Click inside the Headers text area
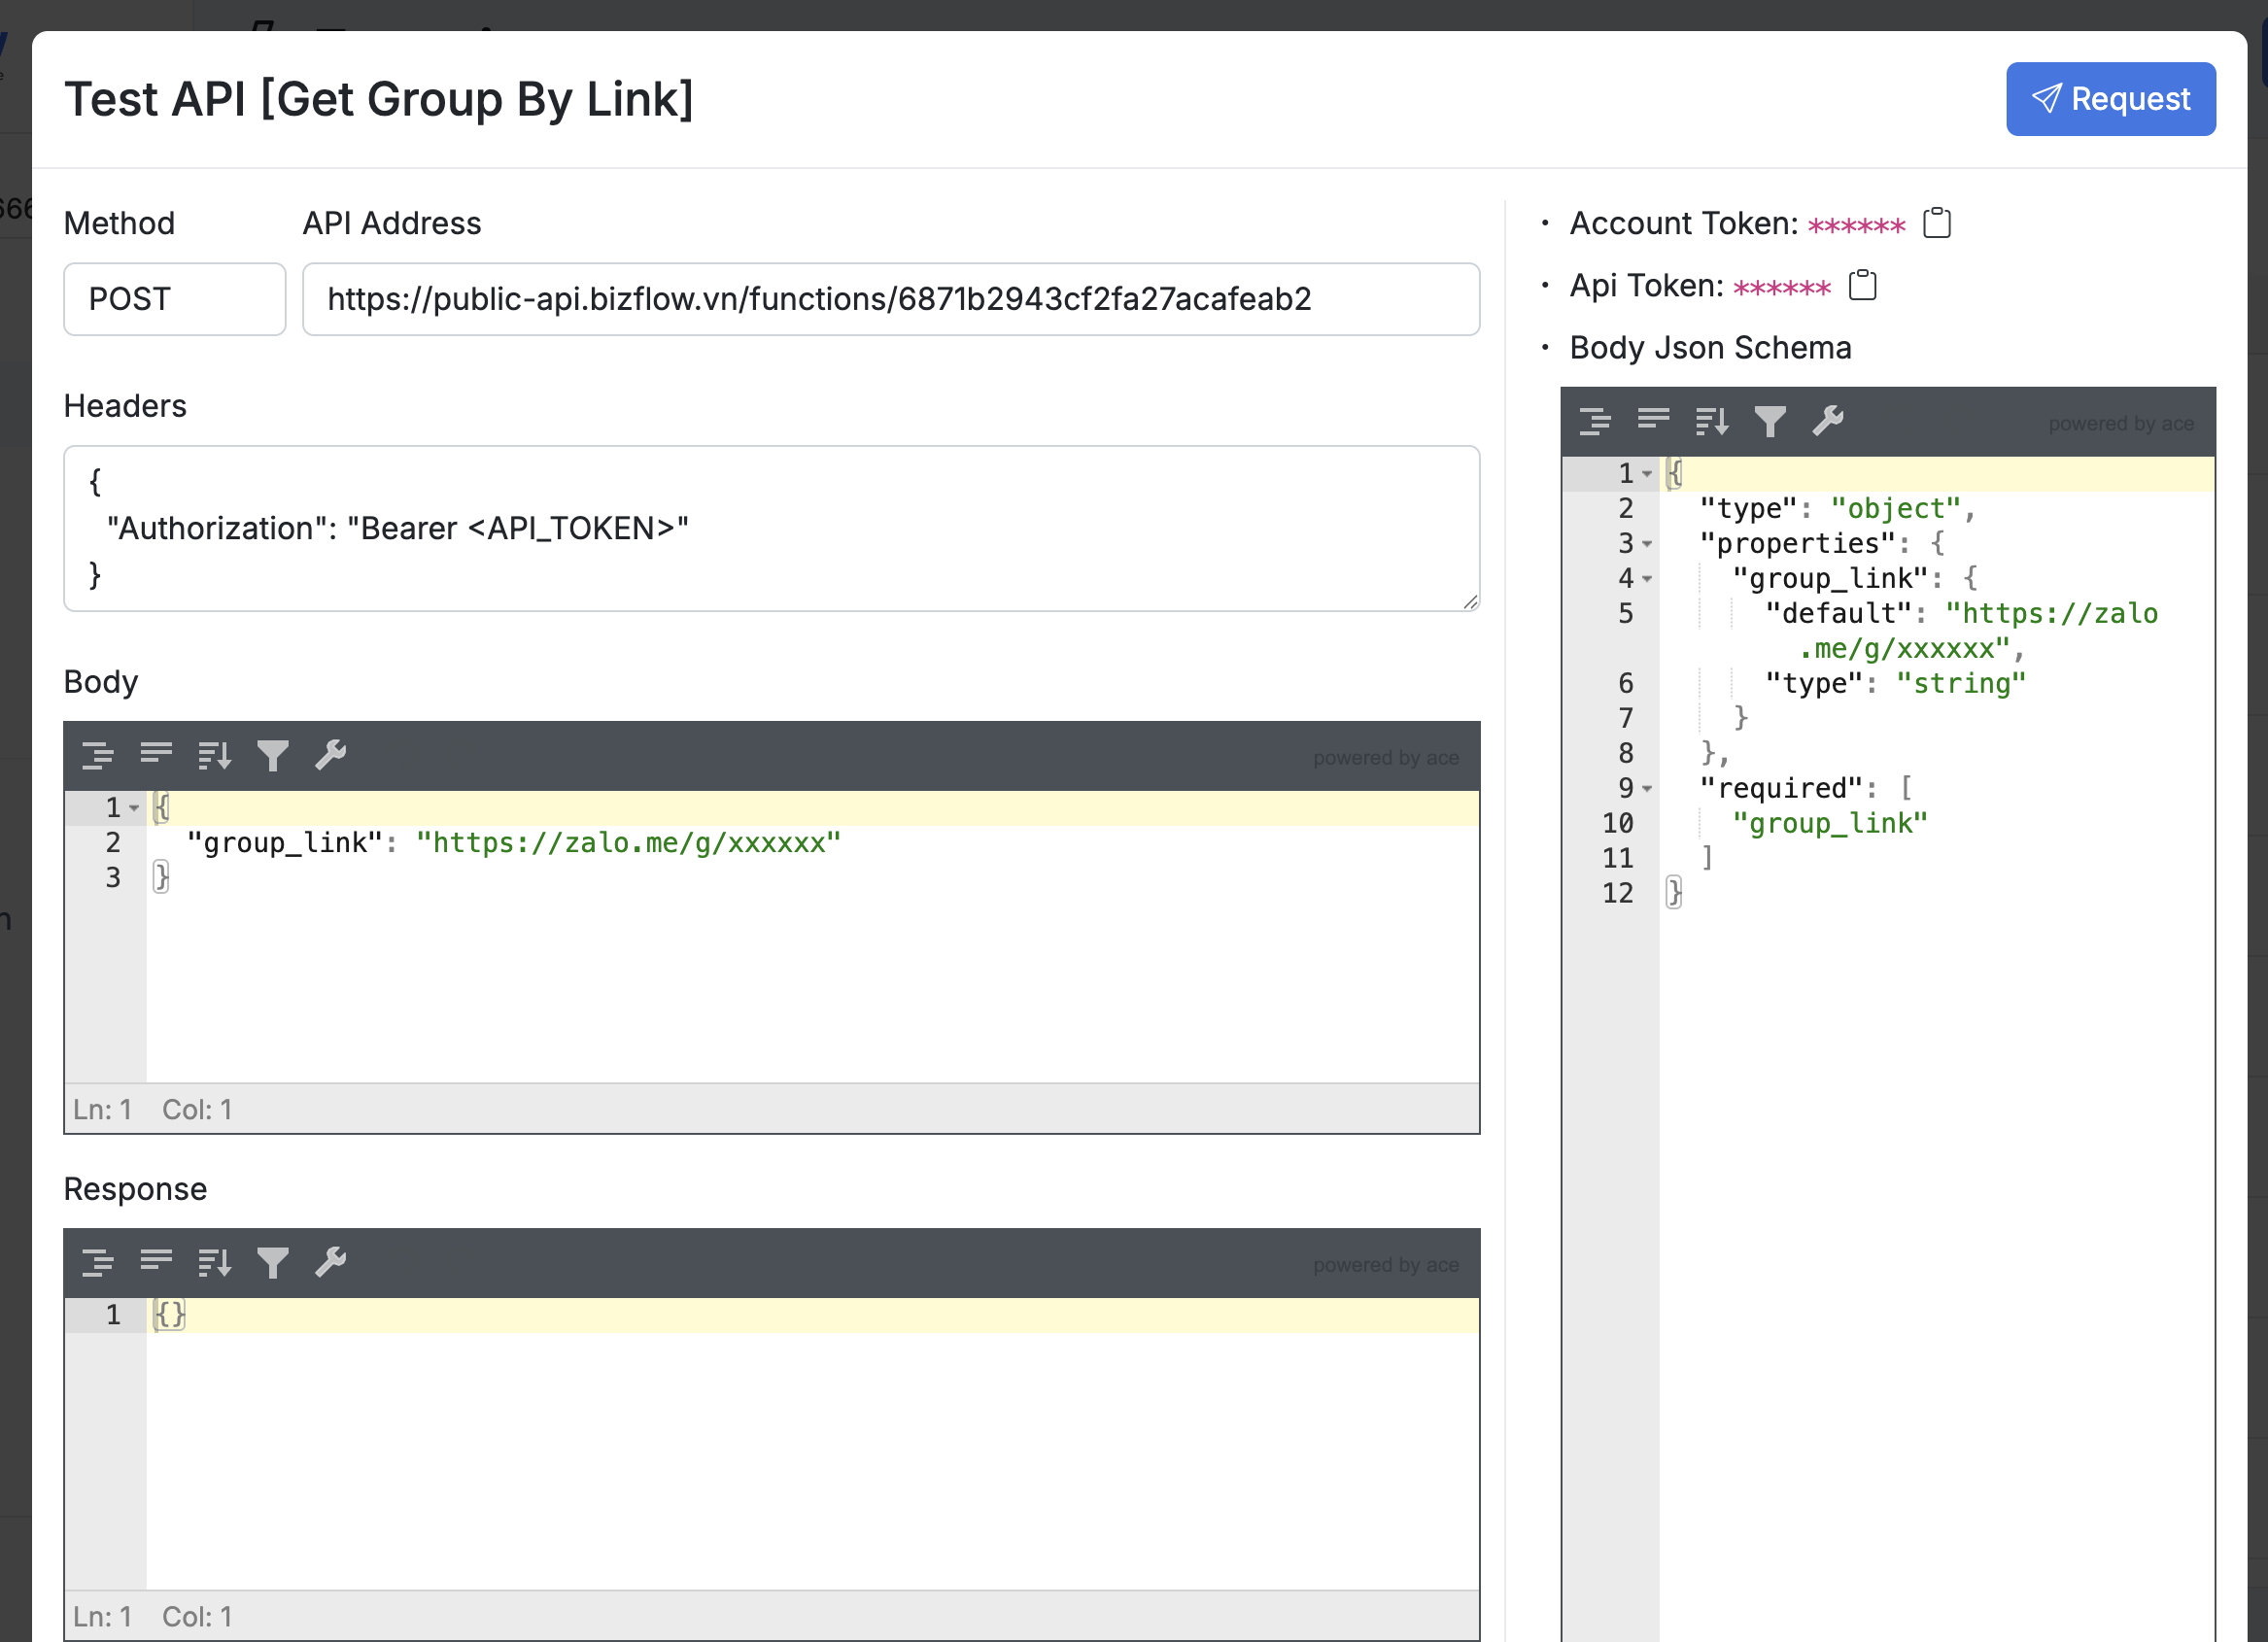 [770, 528]
